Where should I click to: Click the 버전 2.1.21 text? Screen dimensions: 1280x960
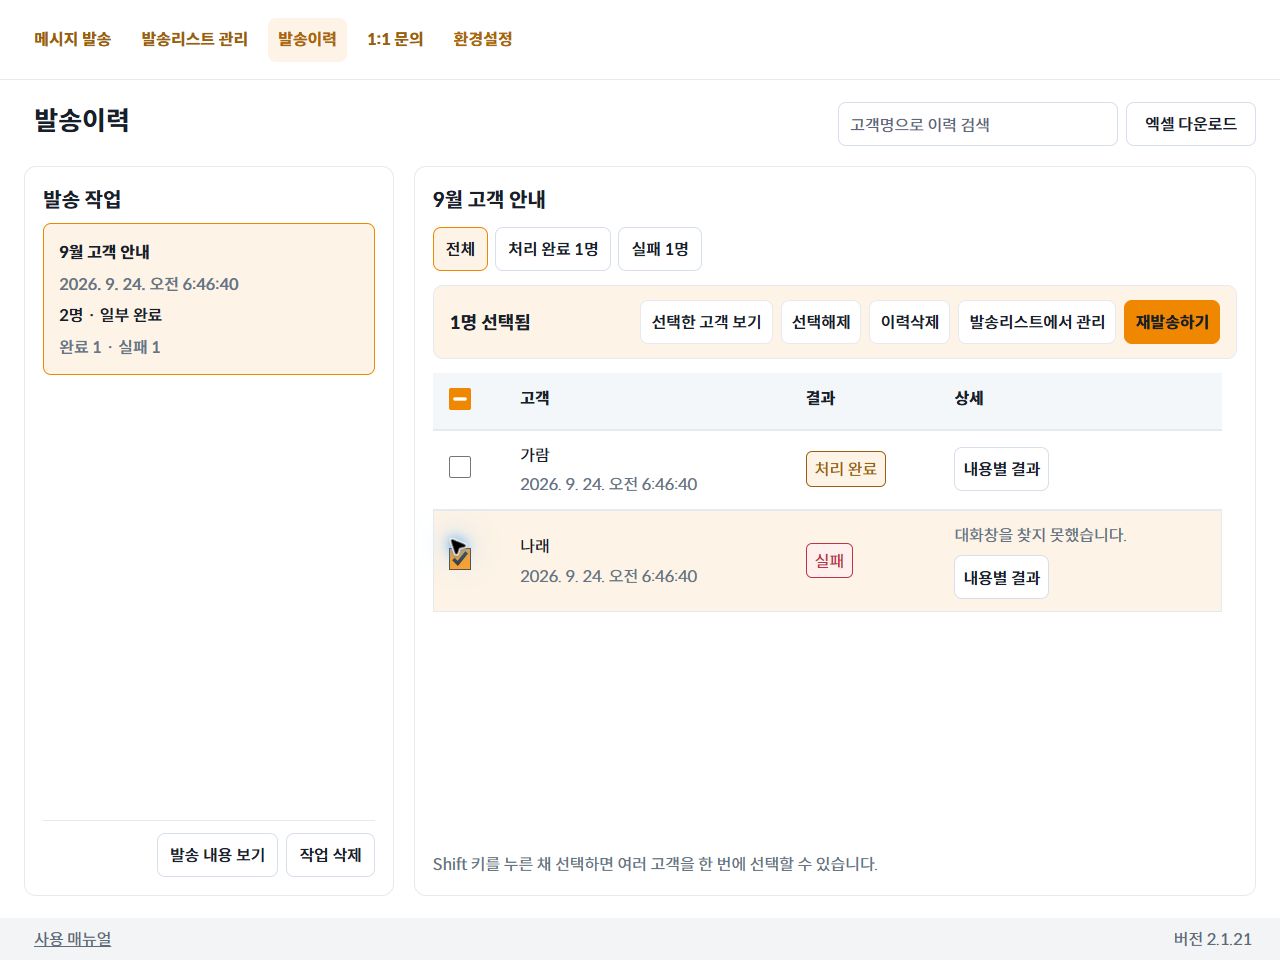[1212, 939]
